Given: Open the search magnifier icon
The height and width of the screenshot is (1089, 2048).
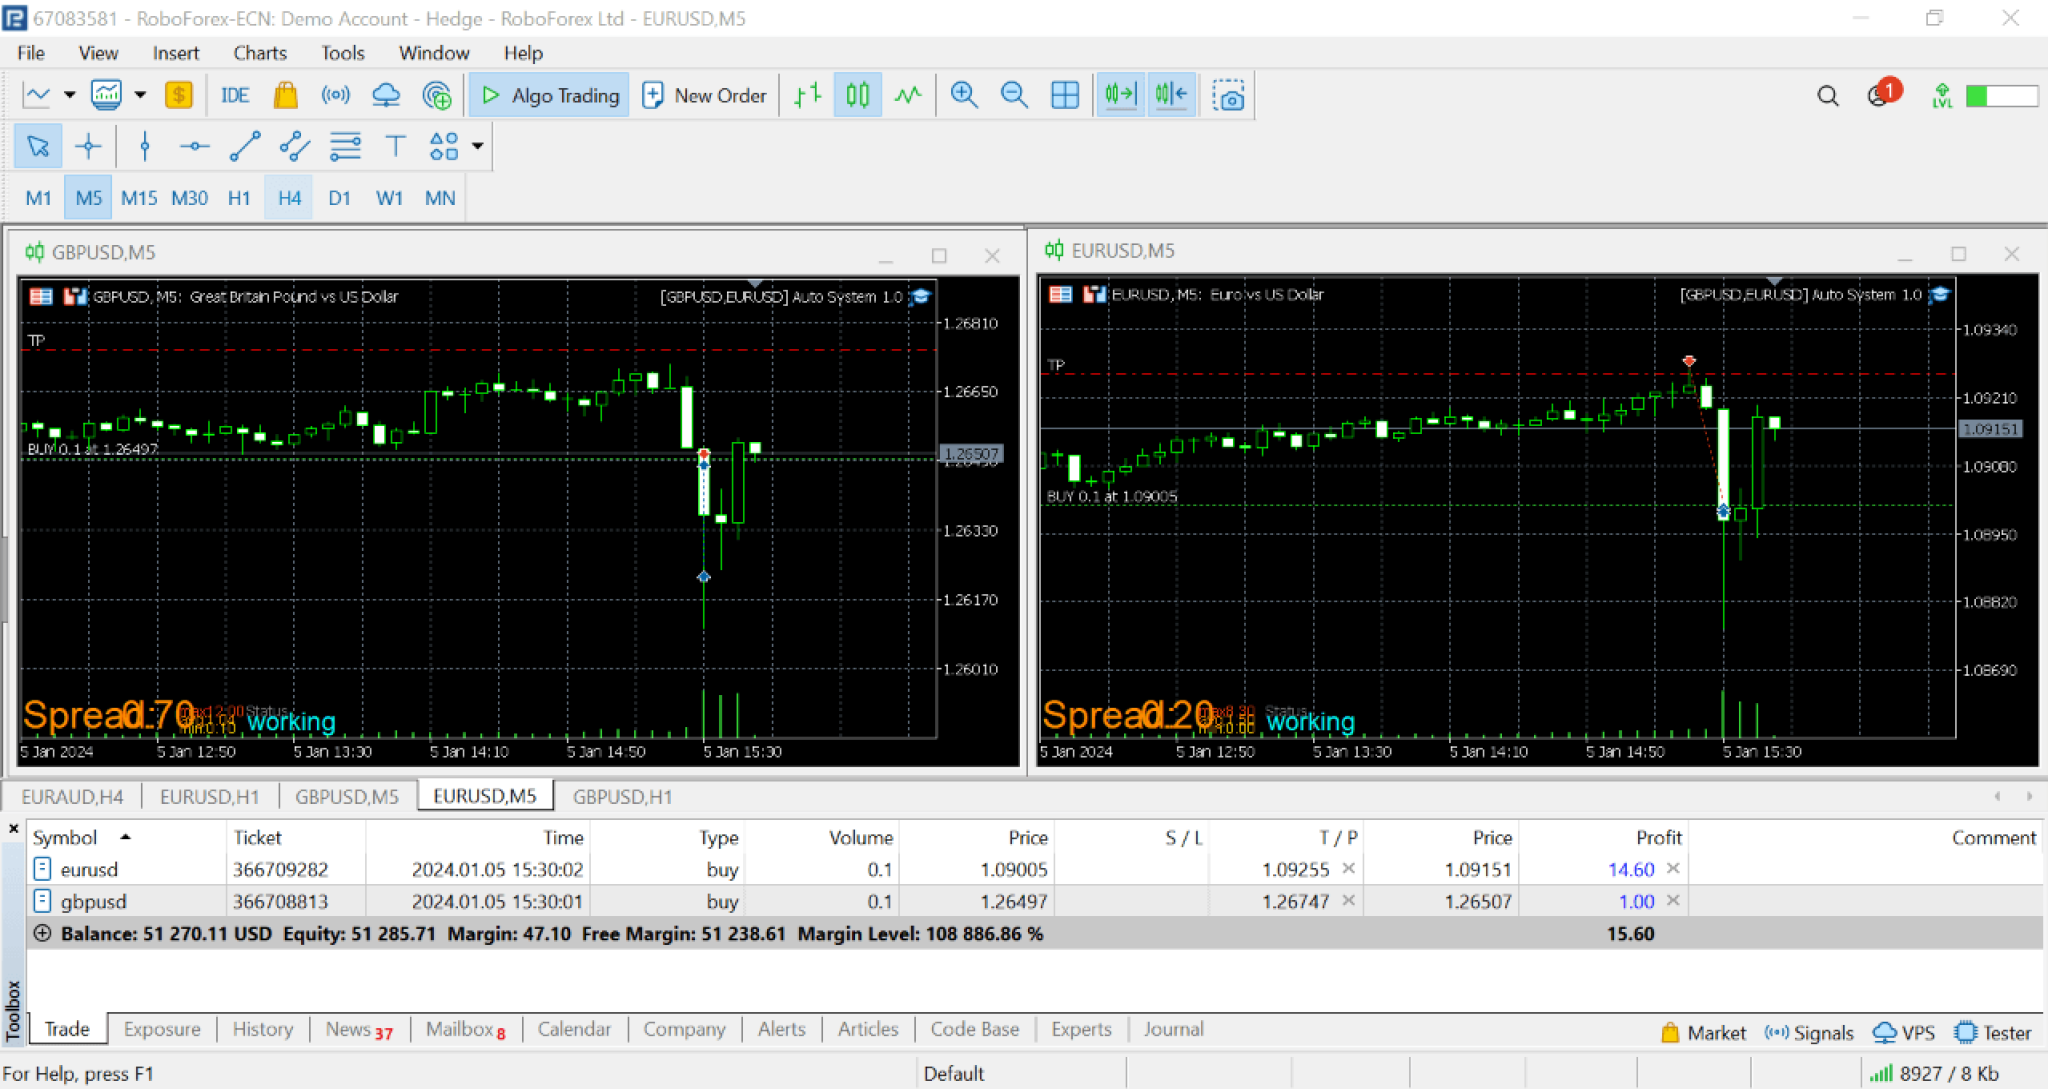Looking at the screenshot, I should coord(1827,96).
